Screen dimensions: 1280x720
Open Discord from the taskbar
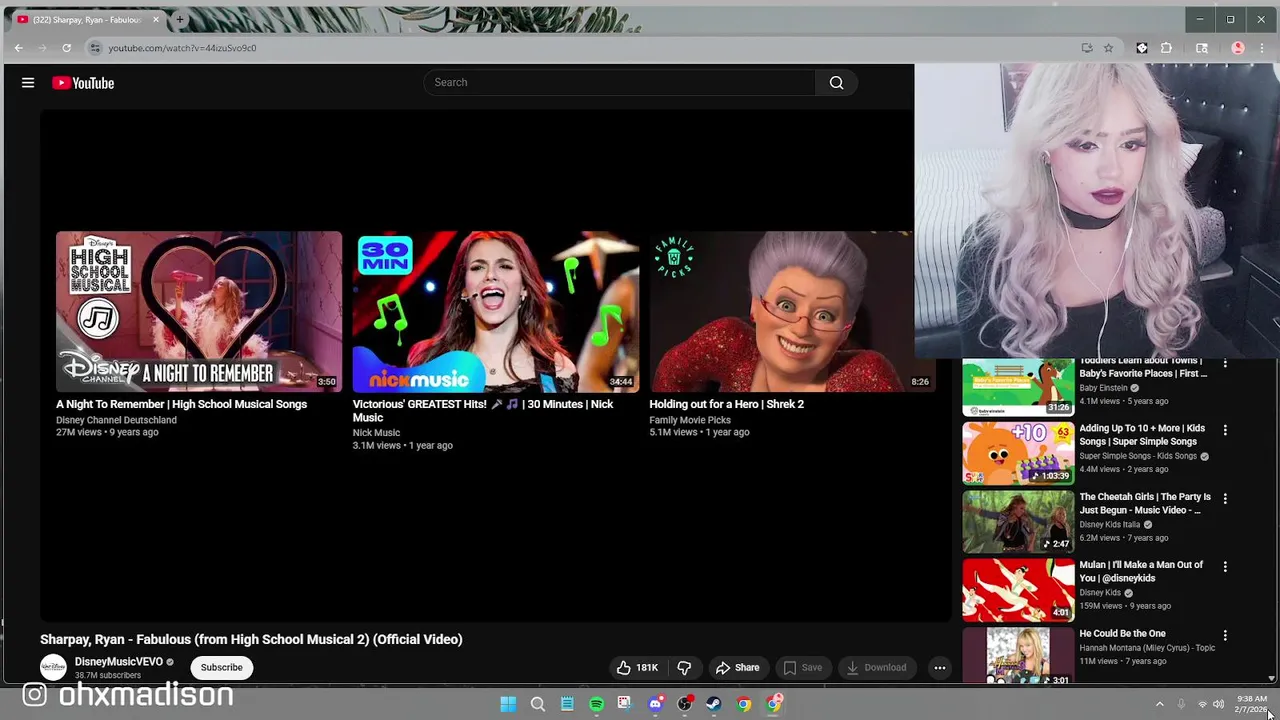655,704
